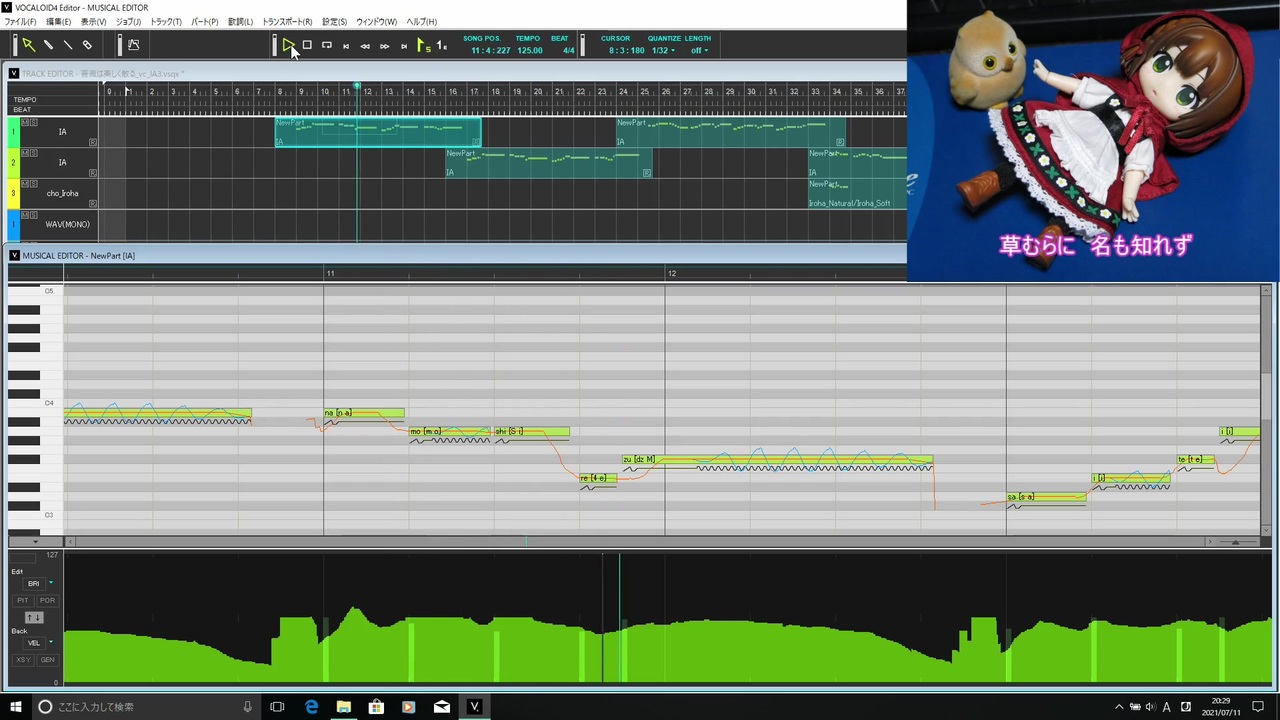Viewport: 1280px width, 720px height.
Task: Swap Edit and Back parameters with arrows button
Action: coord(34,618)
